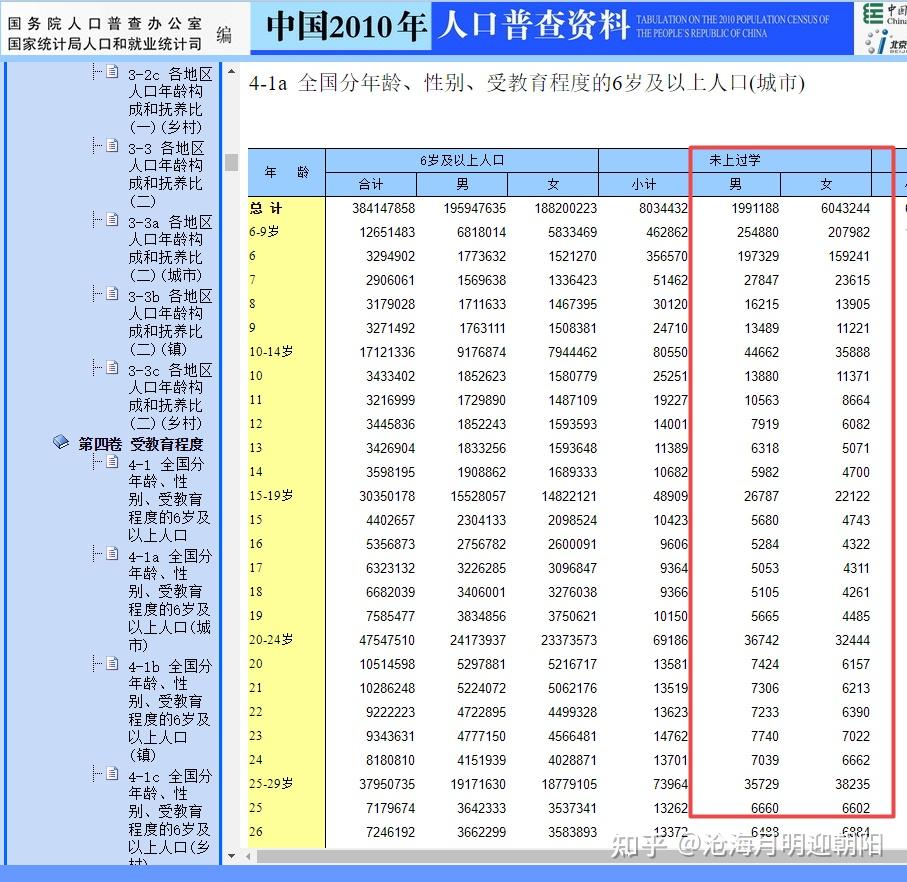Click document icon beside 4-1c tree entry

point(112,774)
